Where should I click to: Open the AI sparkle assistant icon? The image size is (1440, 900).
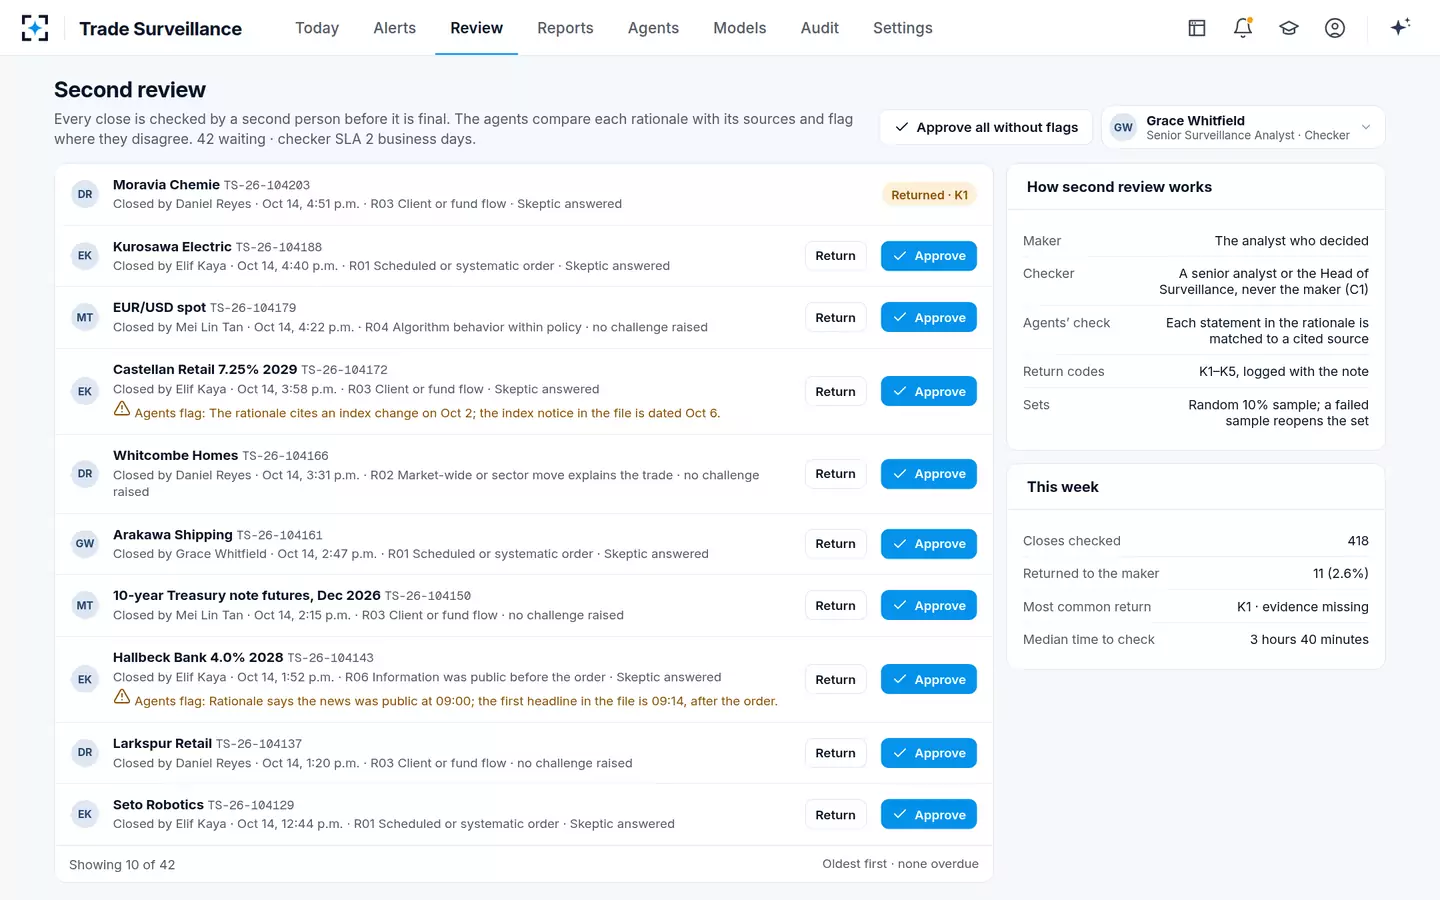point(1400,27)
